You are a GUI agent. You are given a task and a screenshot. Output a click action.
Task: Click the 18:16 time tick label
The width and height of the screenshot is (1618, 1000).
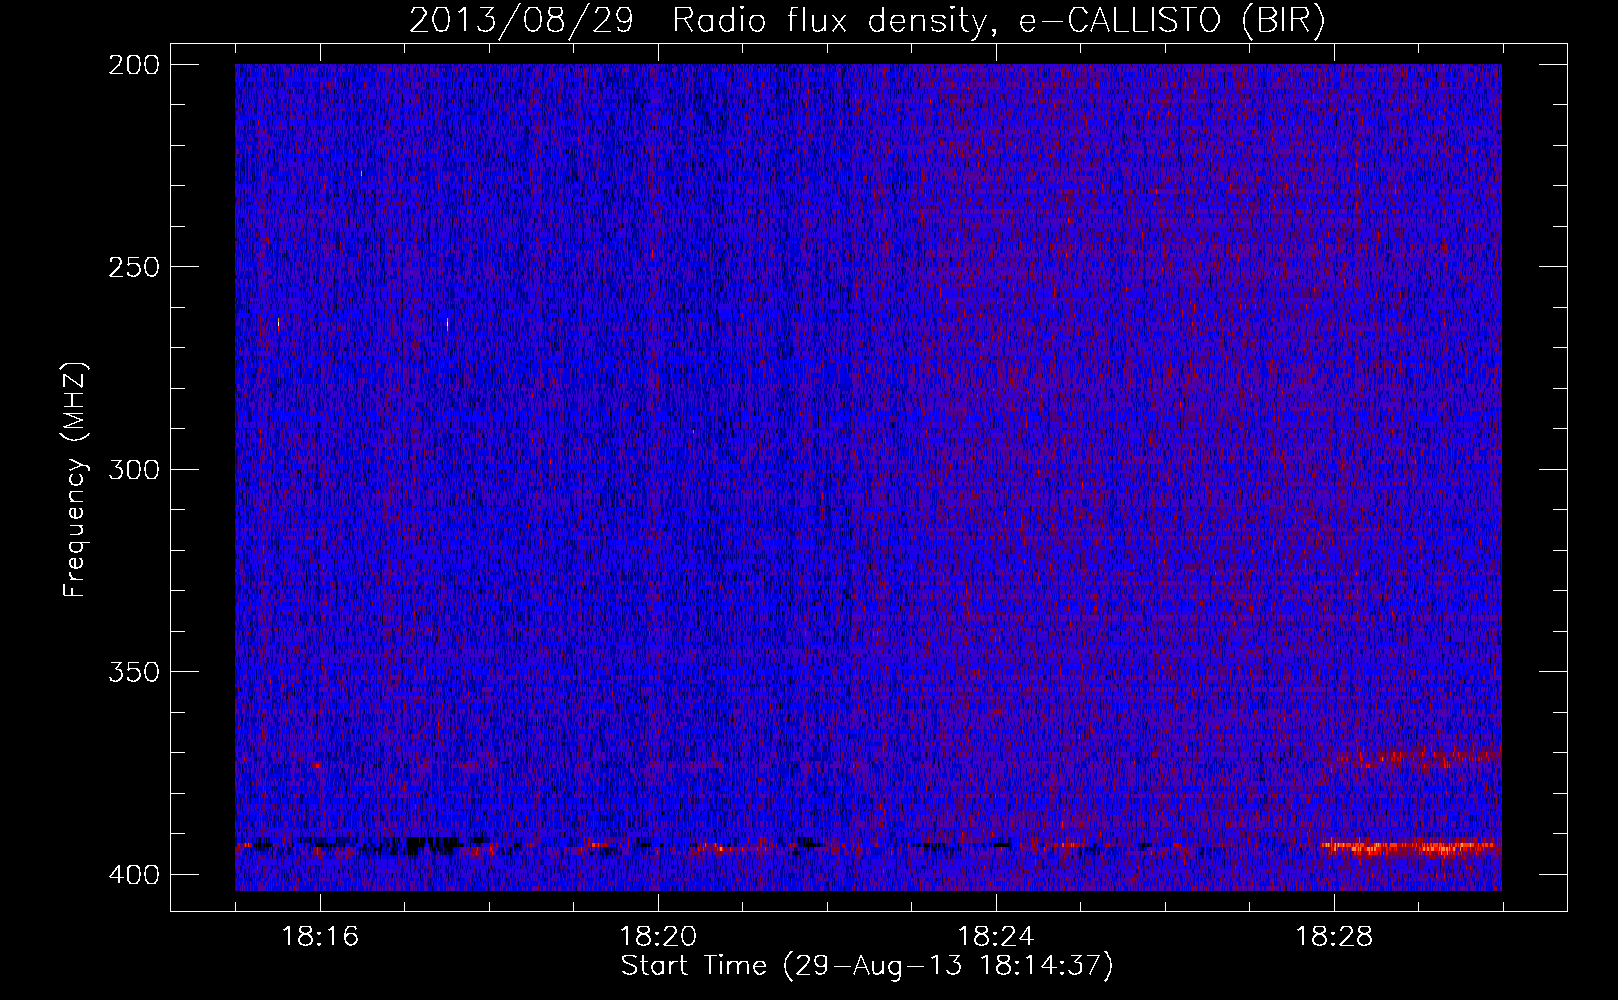[320, 937]
